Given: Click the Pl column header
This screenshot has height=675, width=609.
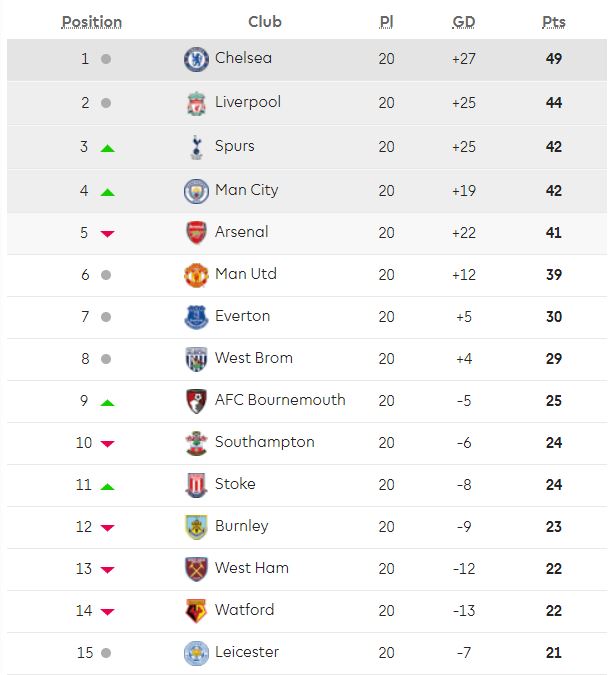Looking at the screenshot, I should pyautogui.click(x=386, y=22).
